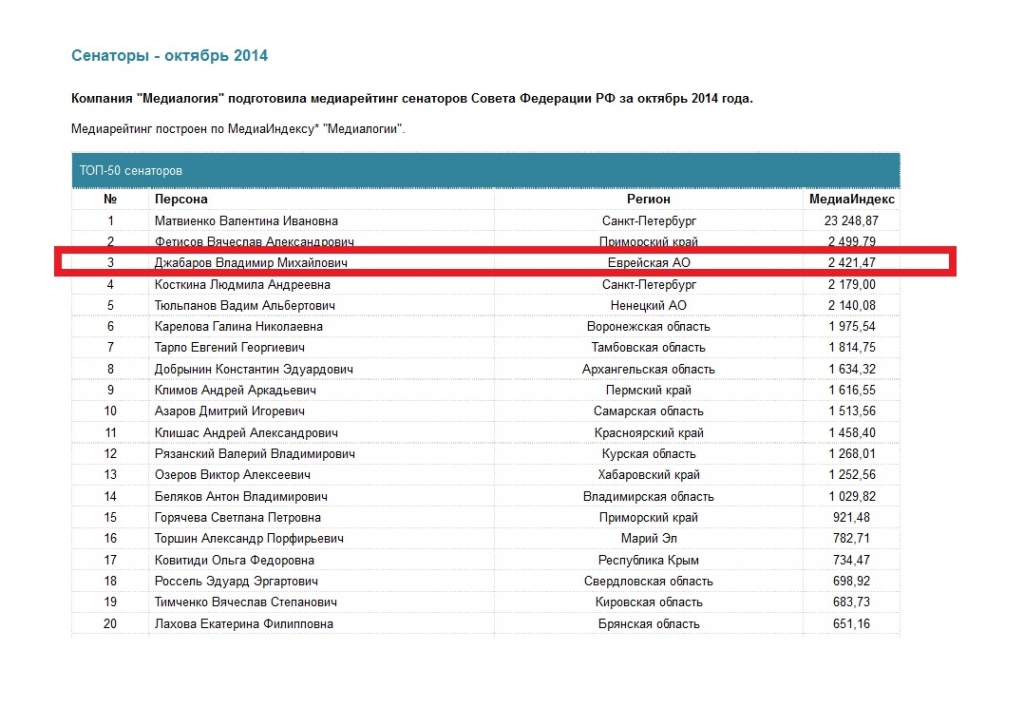1024x707 pixels.
Task: Click the Еврейская АО region cell
Action: (x=648, y=262)
